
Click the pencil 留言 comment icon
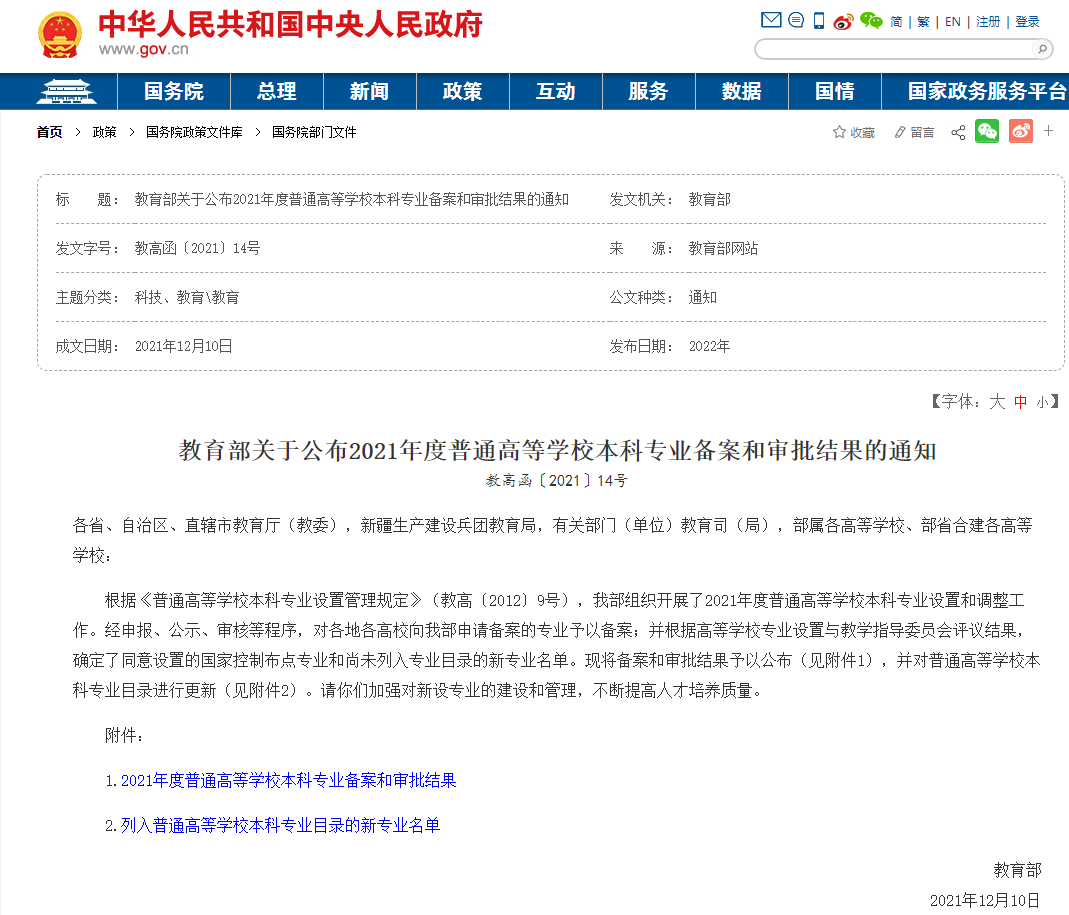[x=900, y=132]
